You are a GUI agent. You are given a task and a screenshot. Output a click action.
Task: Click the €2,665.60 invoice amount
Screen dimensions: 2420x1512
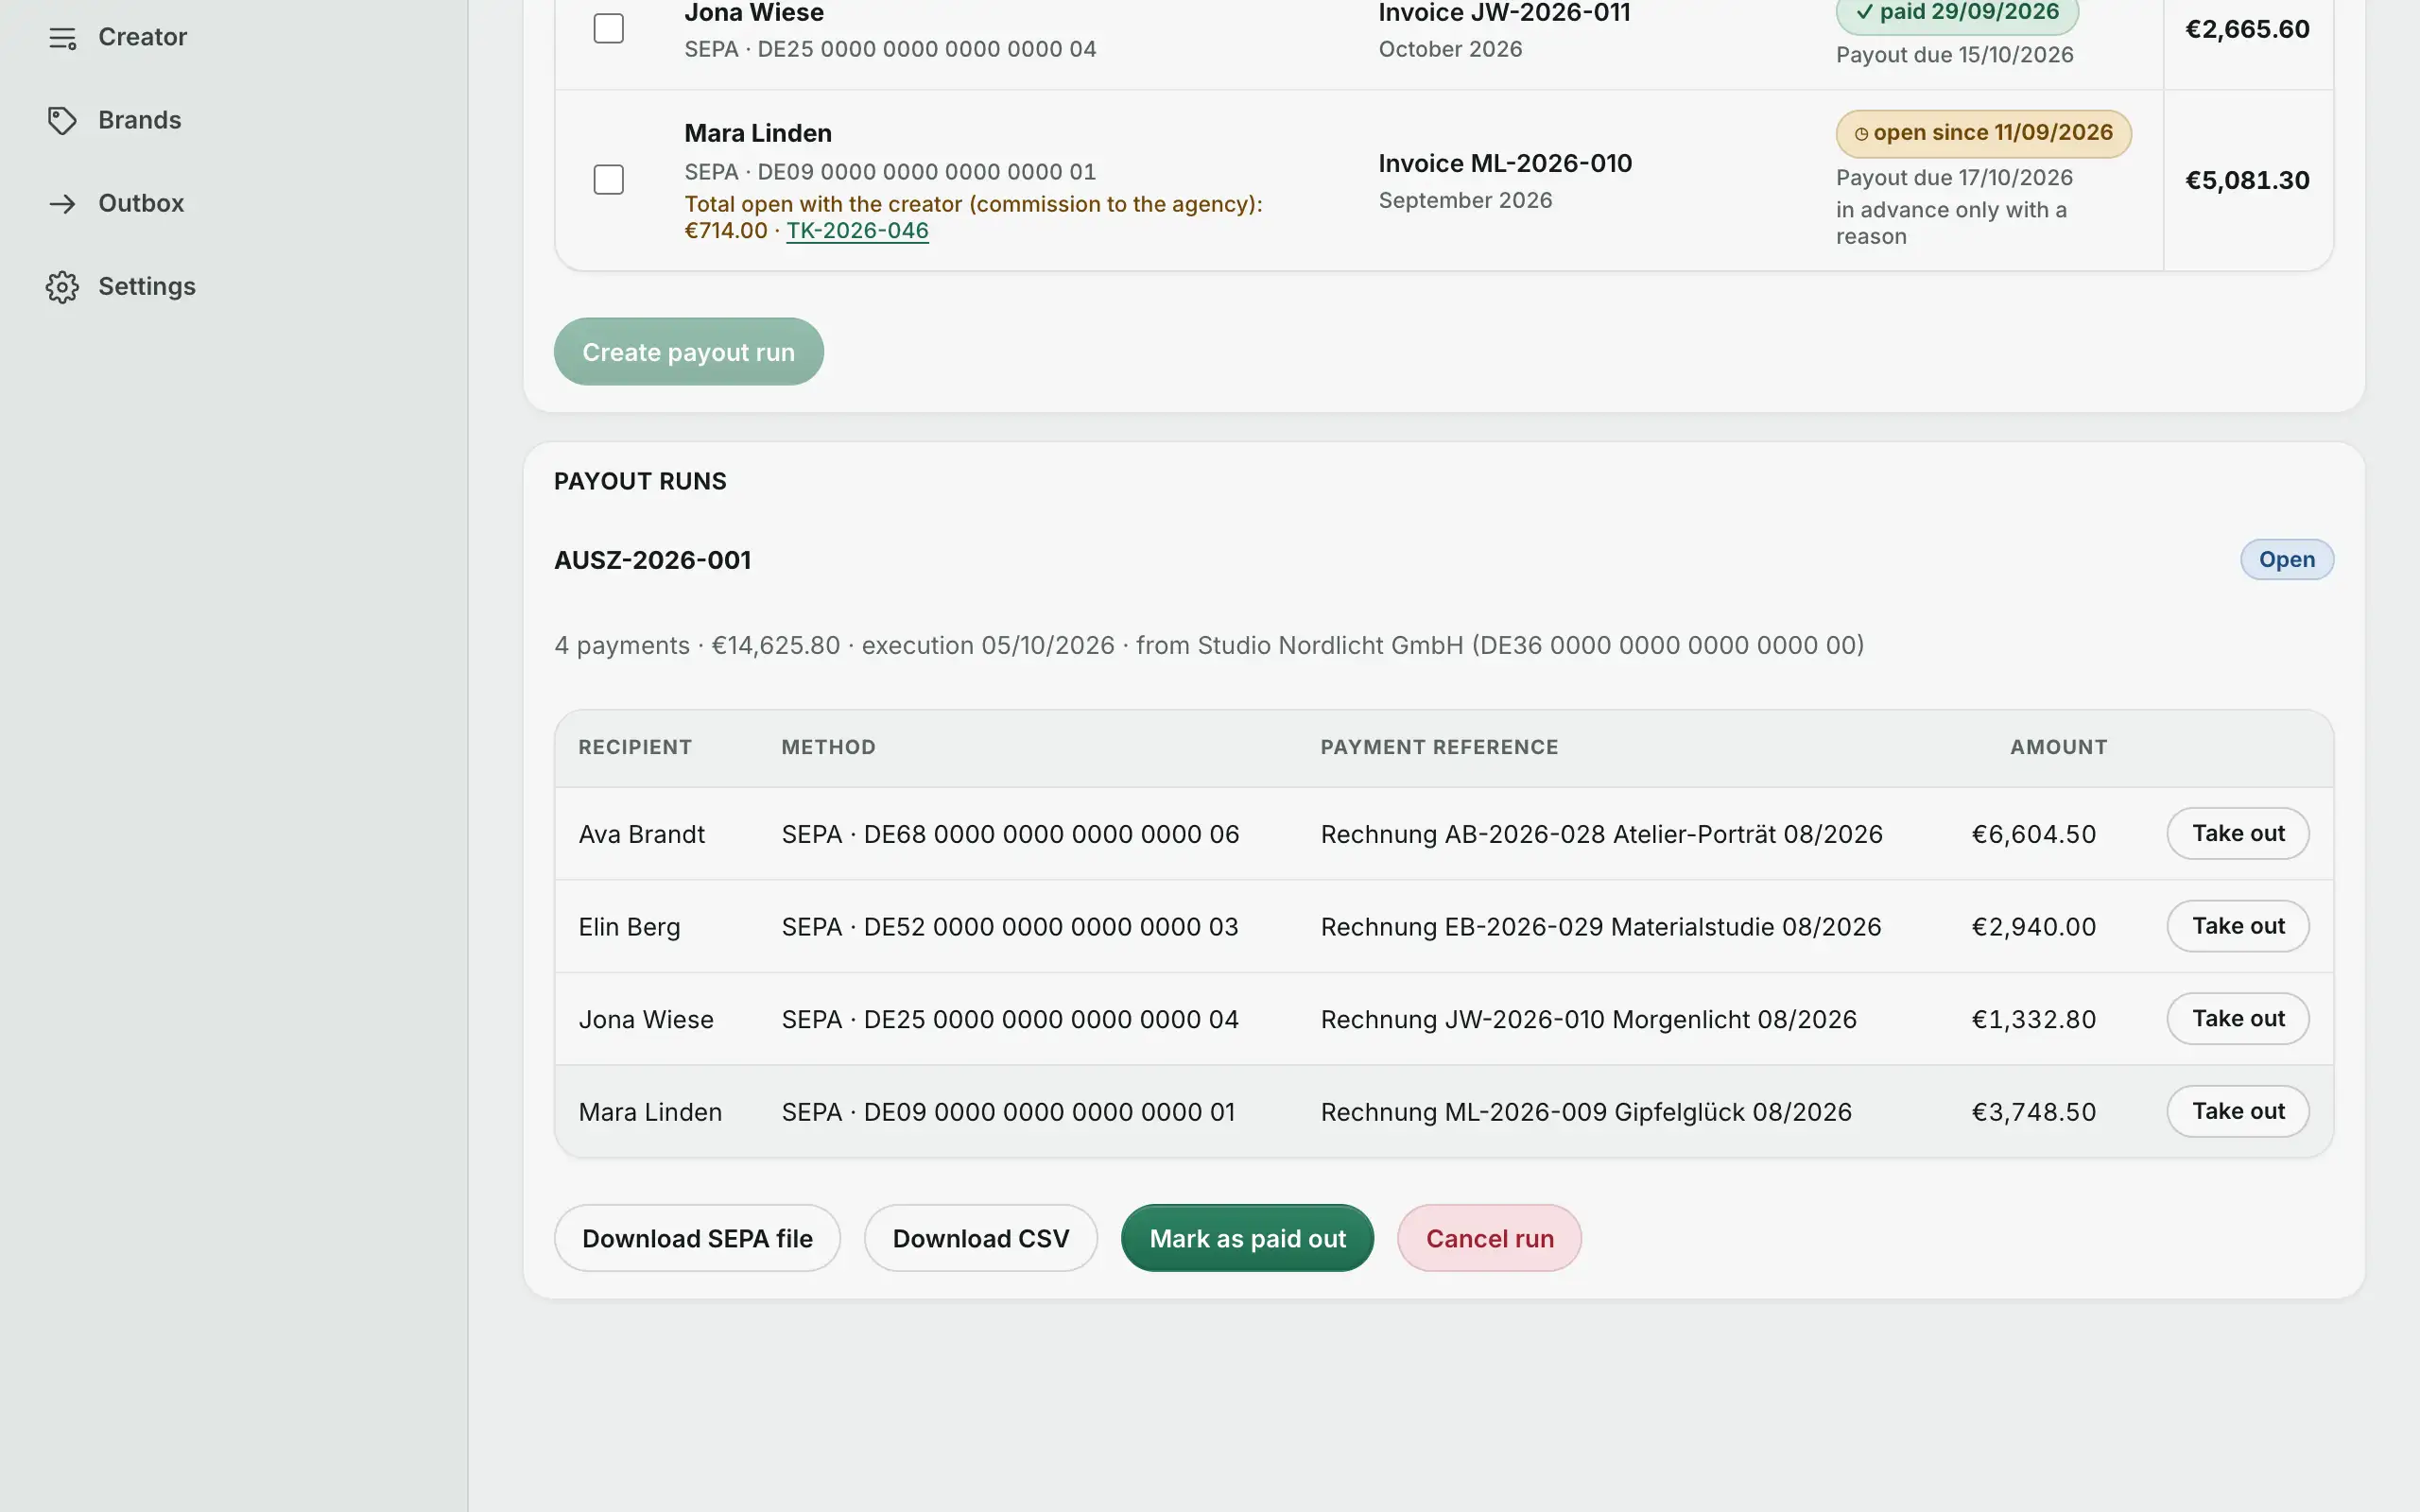click(x=2247, y=29)
